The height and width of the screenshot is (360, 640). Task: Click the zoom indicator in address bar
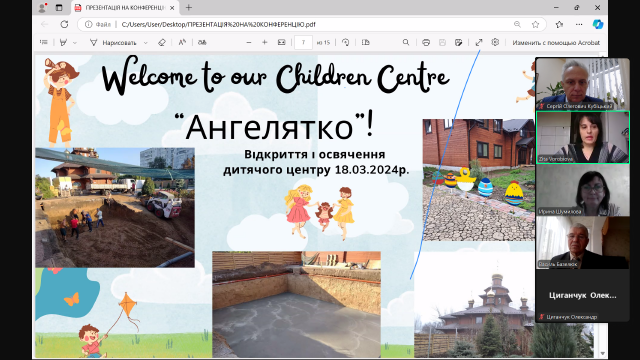517,24
